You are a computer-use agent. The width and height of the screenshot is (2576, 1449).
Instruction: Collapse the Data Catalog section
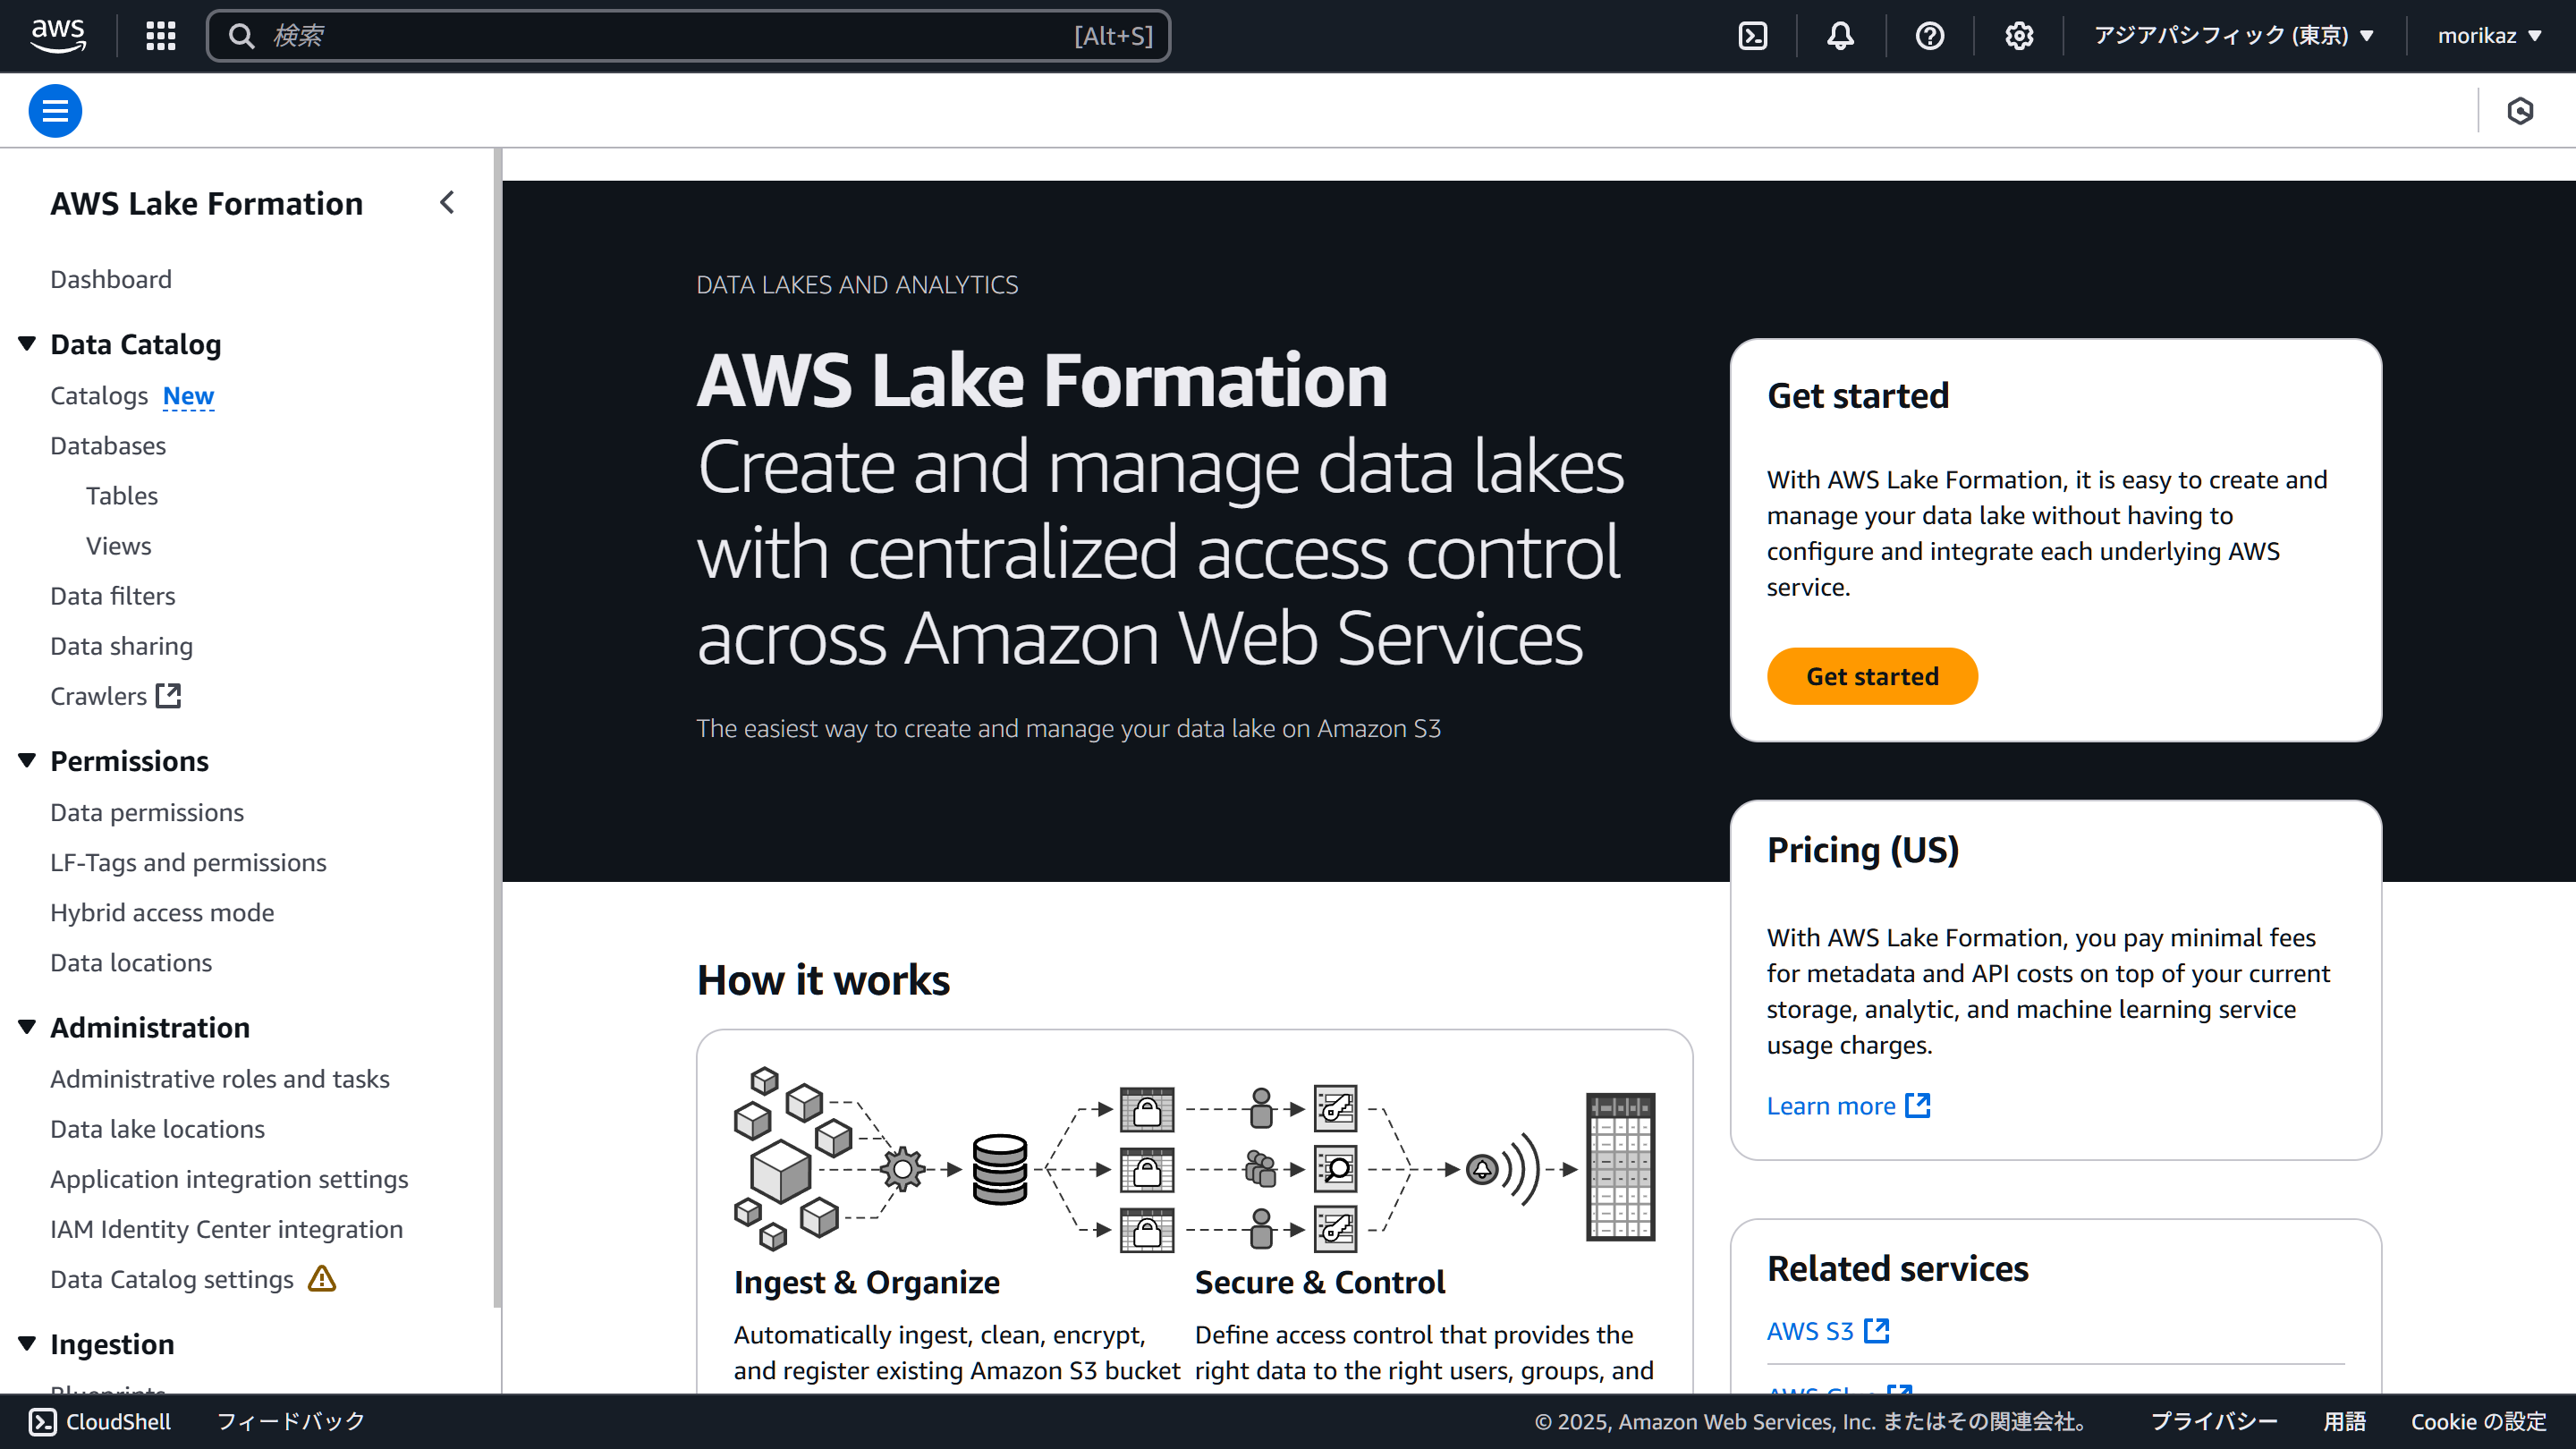tap(27, 344)
